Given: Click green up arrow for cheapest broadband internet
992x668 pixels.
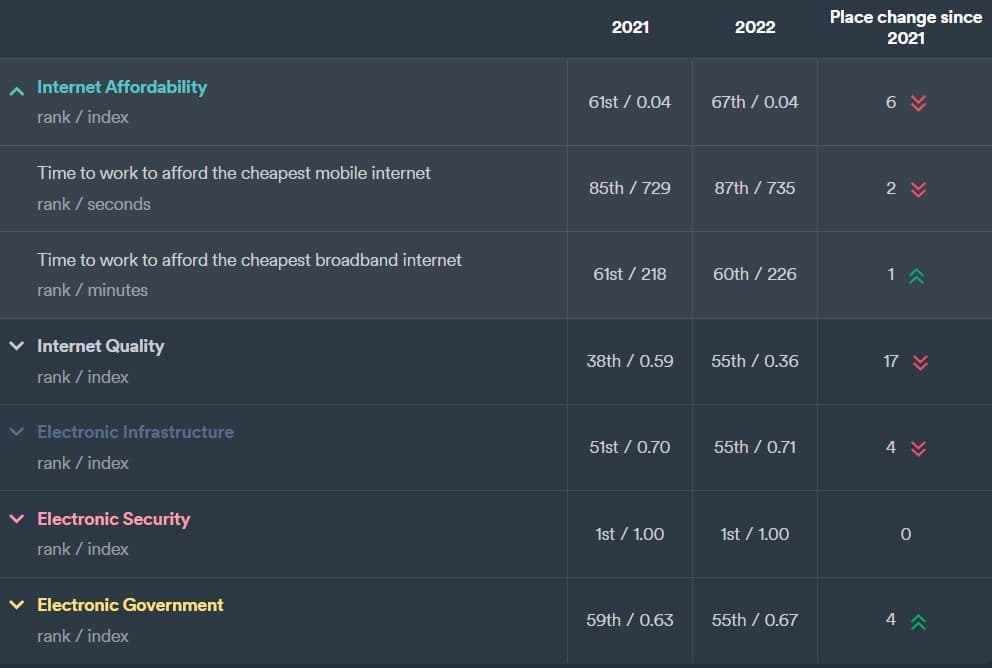Looking at the screenshot, I should point(917,276).
